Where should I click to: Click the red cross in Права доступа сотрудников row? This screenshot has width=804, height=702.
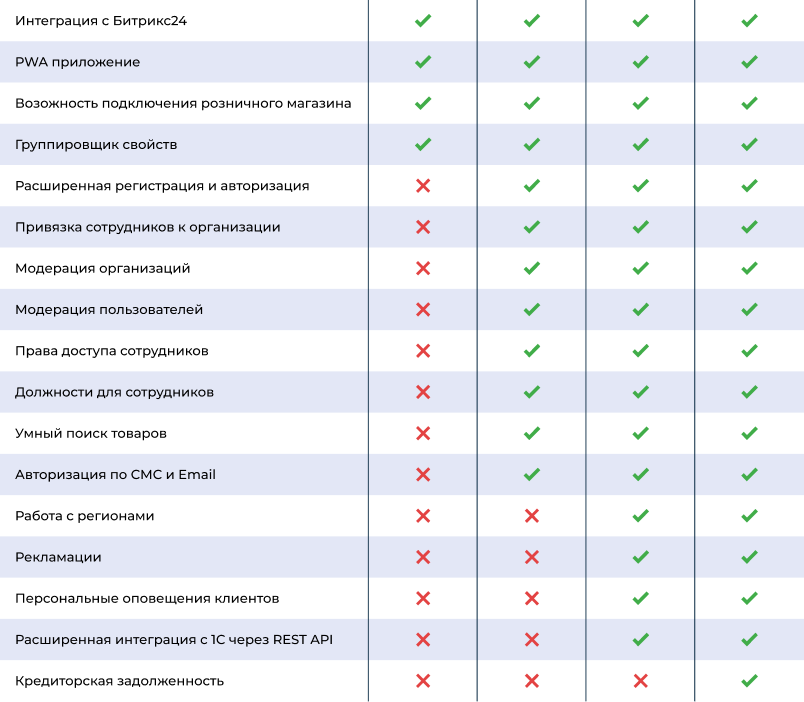pyautogui.click(x=422, y=351)
